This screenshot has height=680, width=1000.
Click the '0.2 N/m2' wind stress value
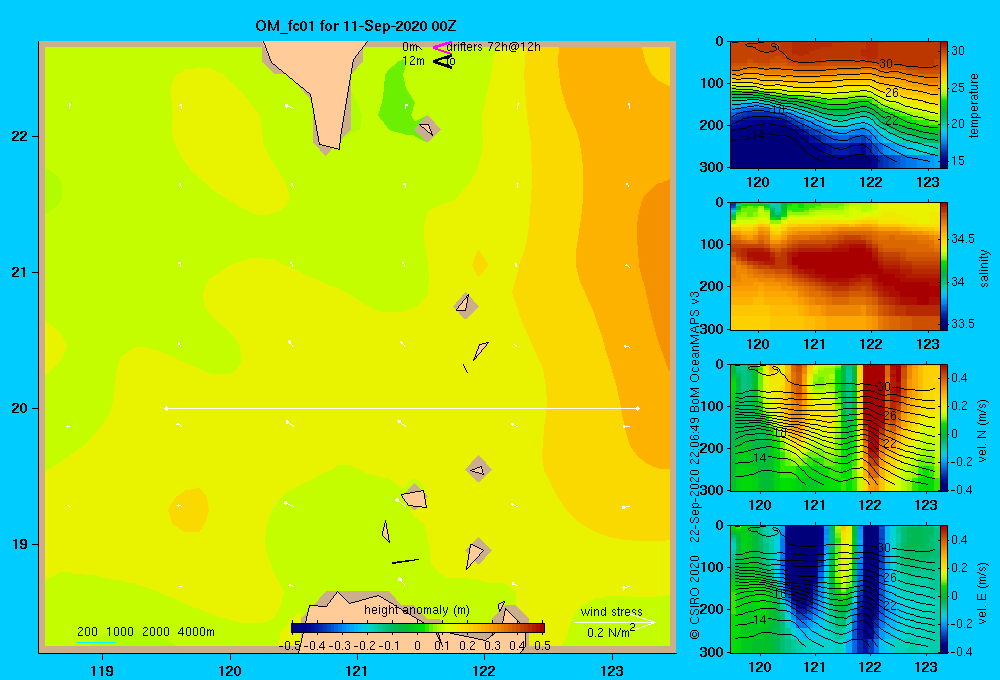click(x=611, y=632)
